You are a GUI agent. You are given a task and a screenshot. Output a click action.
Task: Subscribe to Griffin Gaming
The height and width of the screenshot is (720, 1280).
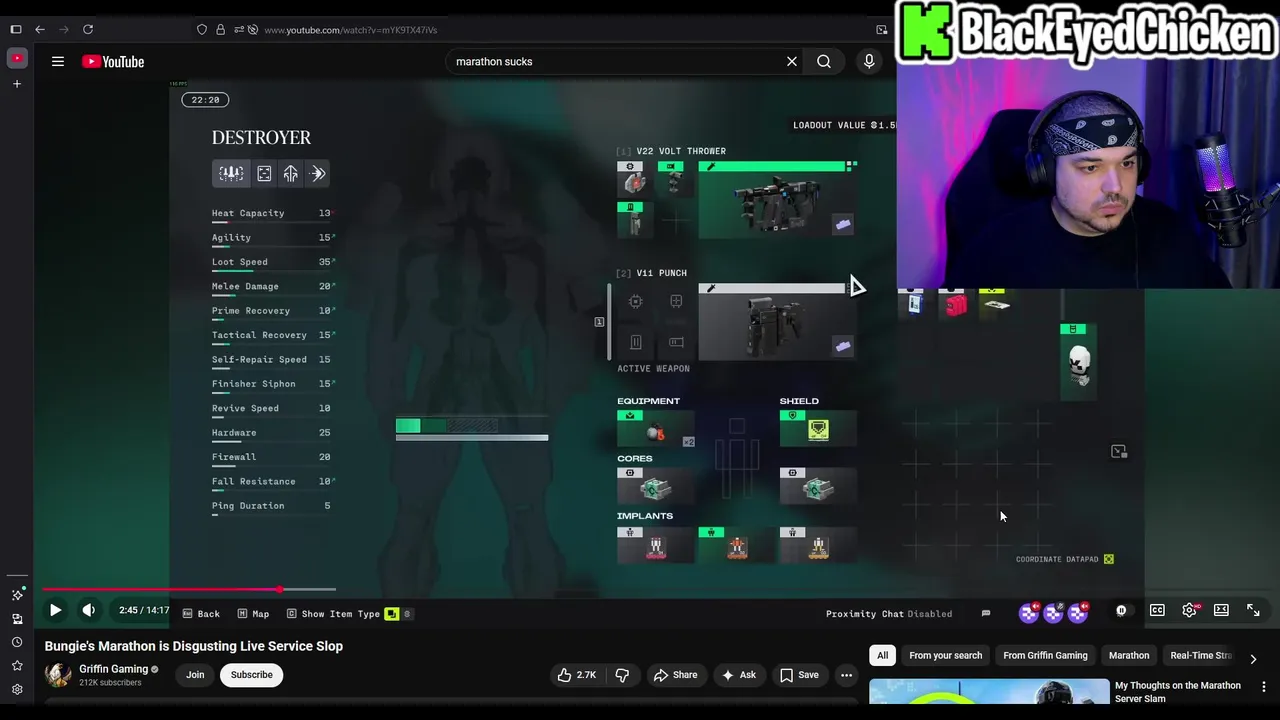click(252, 675)
